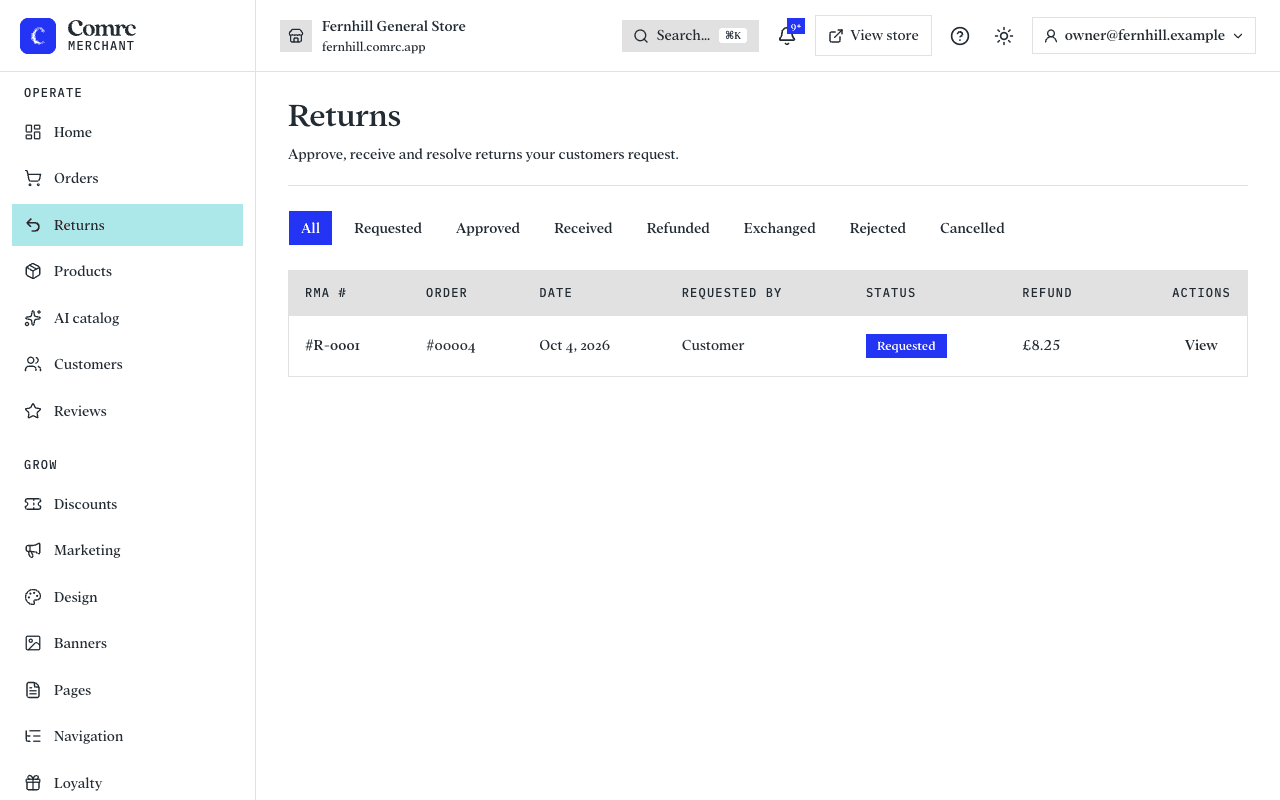Click the Comrc Merchant logo icon
Viewport: 1280px width, 800px height.
tap(38, 36)
